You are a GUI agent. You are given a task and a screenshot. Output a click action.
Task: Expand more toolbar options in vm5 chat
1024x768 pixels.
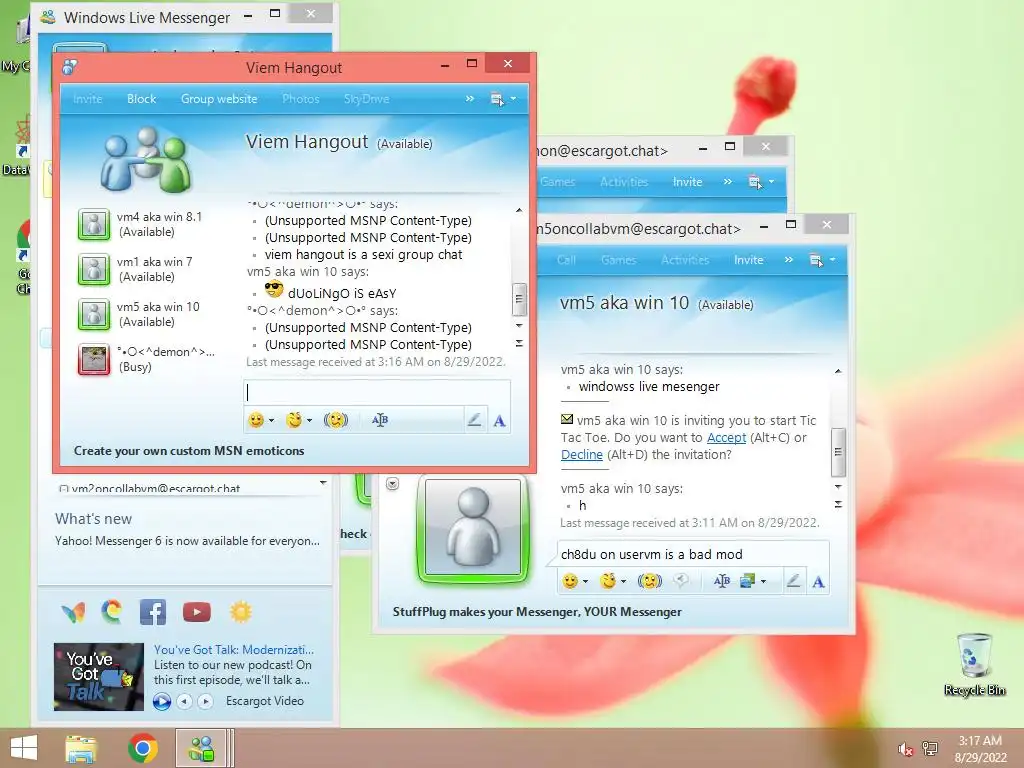click(788, 260)
